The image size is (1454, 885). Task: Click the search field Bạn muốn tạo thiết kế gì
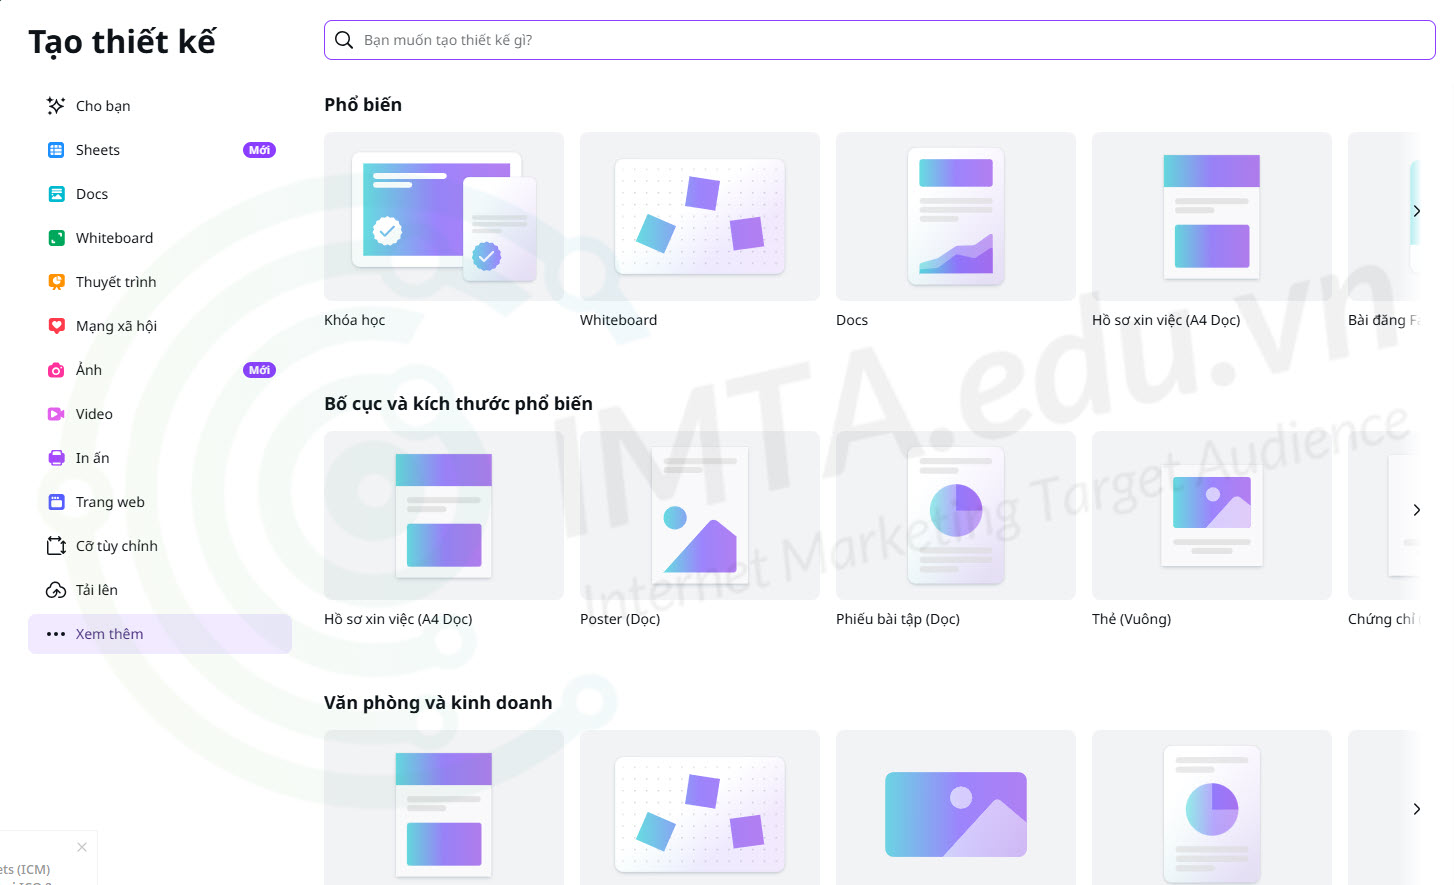tap(880, 40)
